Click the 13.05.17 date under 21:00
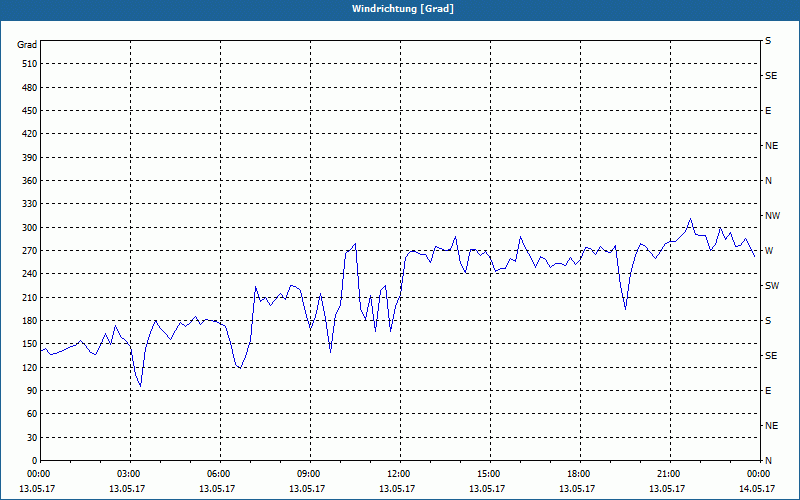800x500 pixels. [667, 489]
